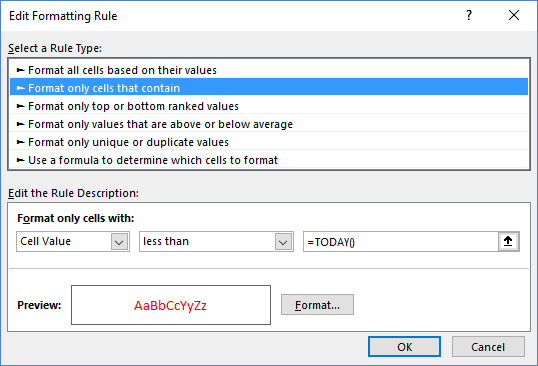Screen dimensions: 538x366
Task: Collapse dialog with the range selector arrow icon
Action: [508, 241]
